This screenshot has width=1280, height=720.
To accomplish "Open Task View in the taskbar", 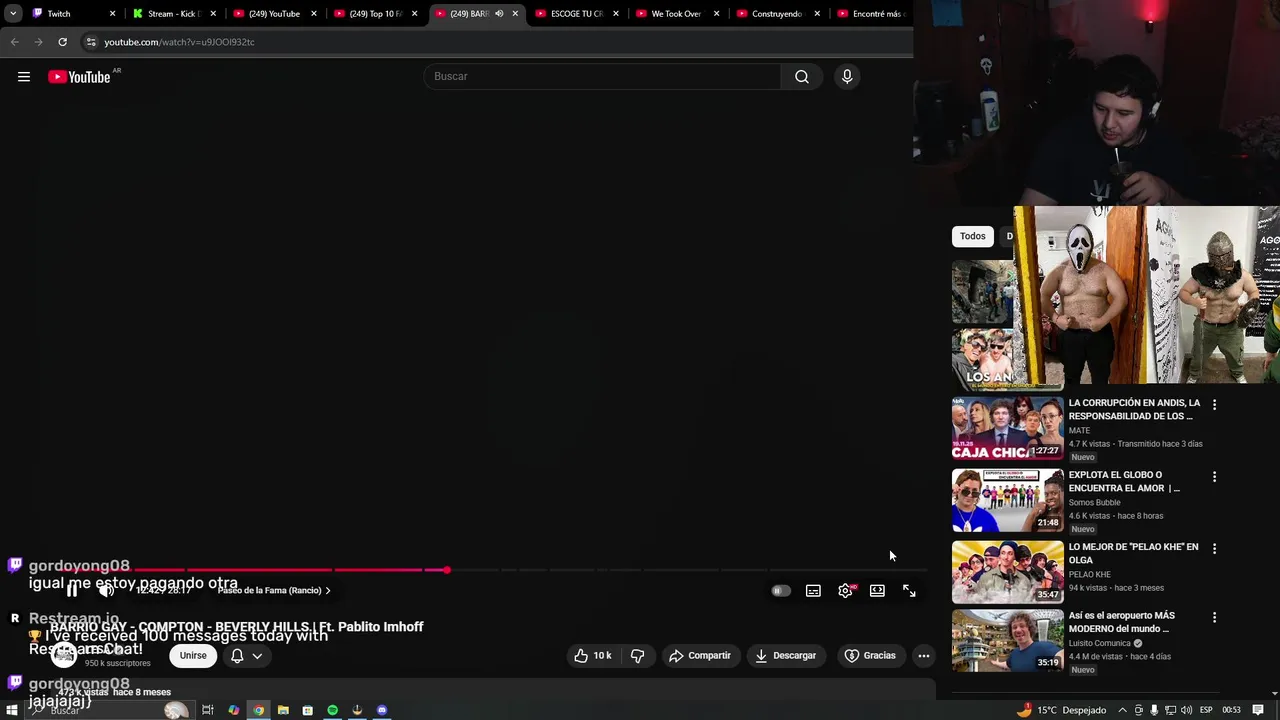I will [208, 710].
